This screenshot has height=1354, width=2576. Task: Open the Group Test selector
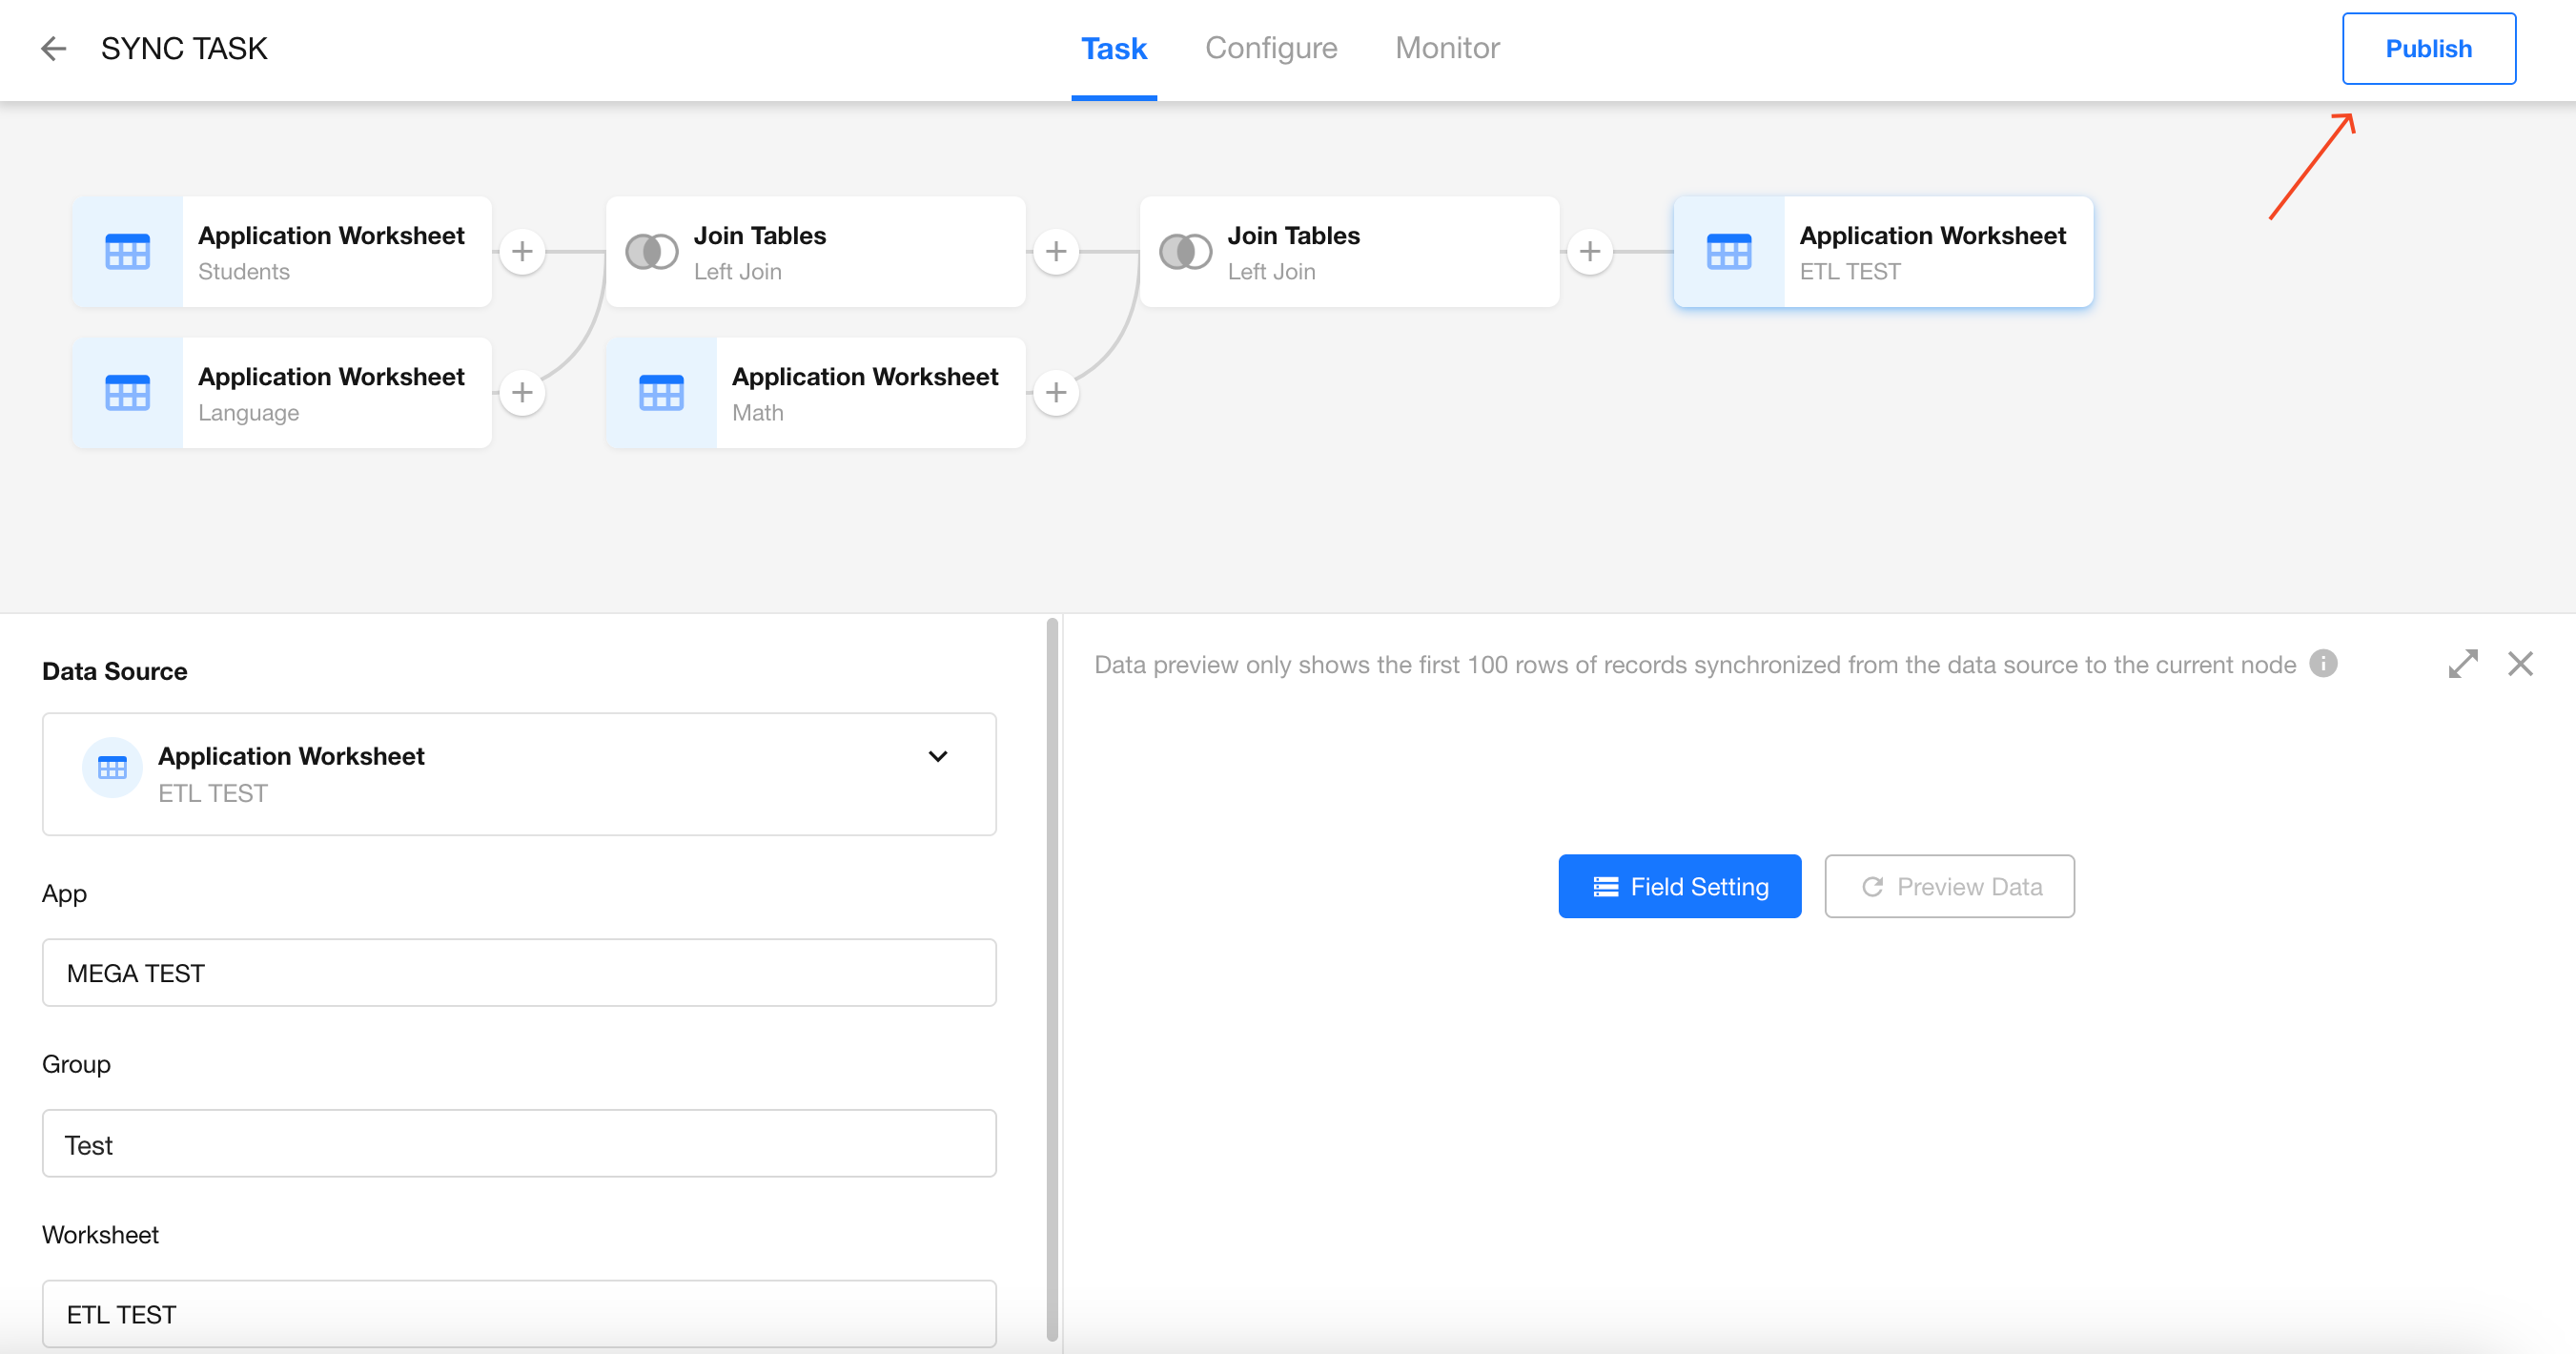[519, 1143]
